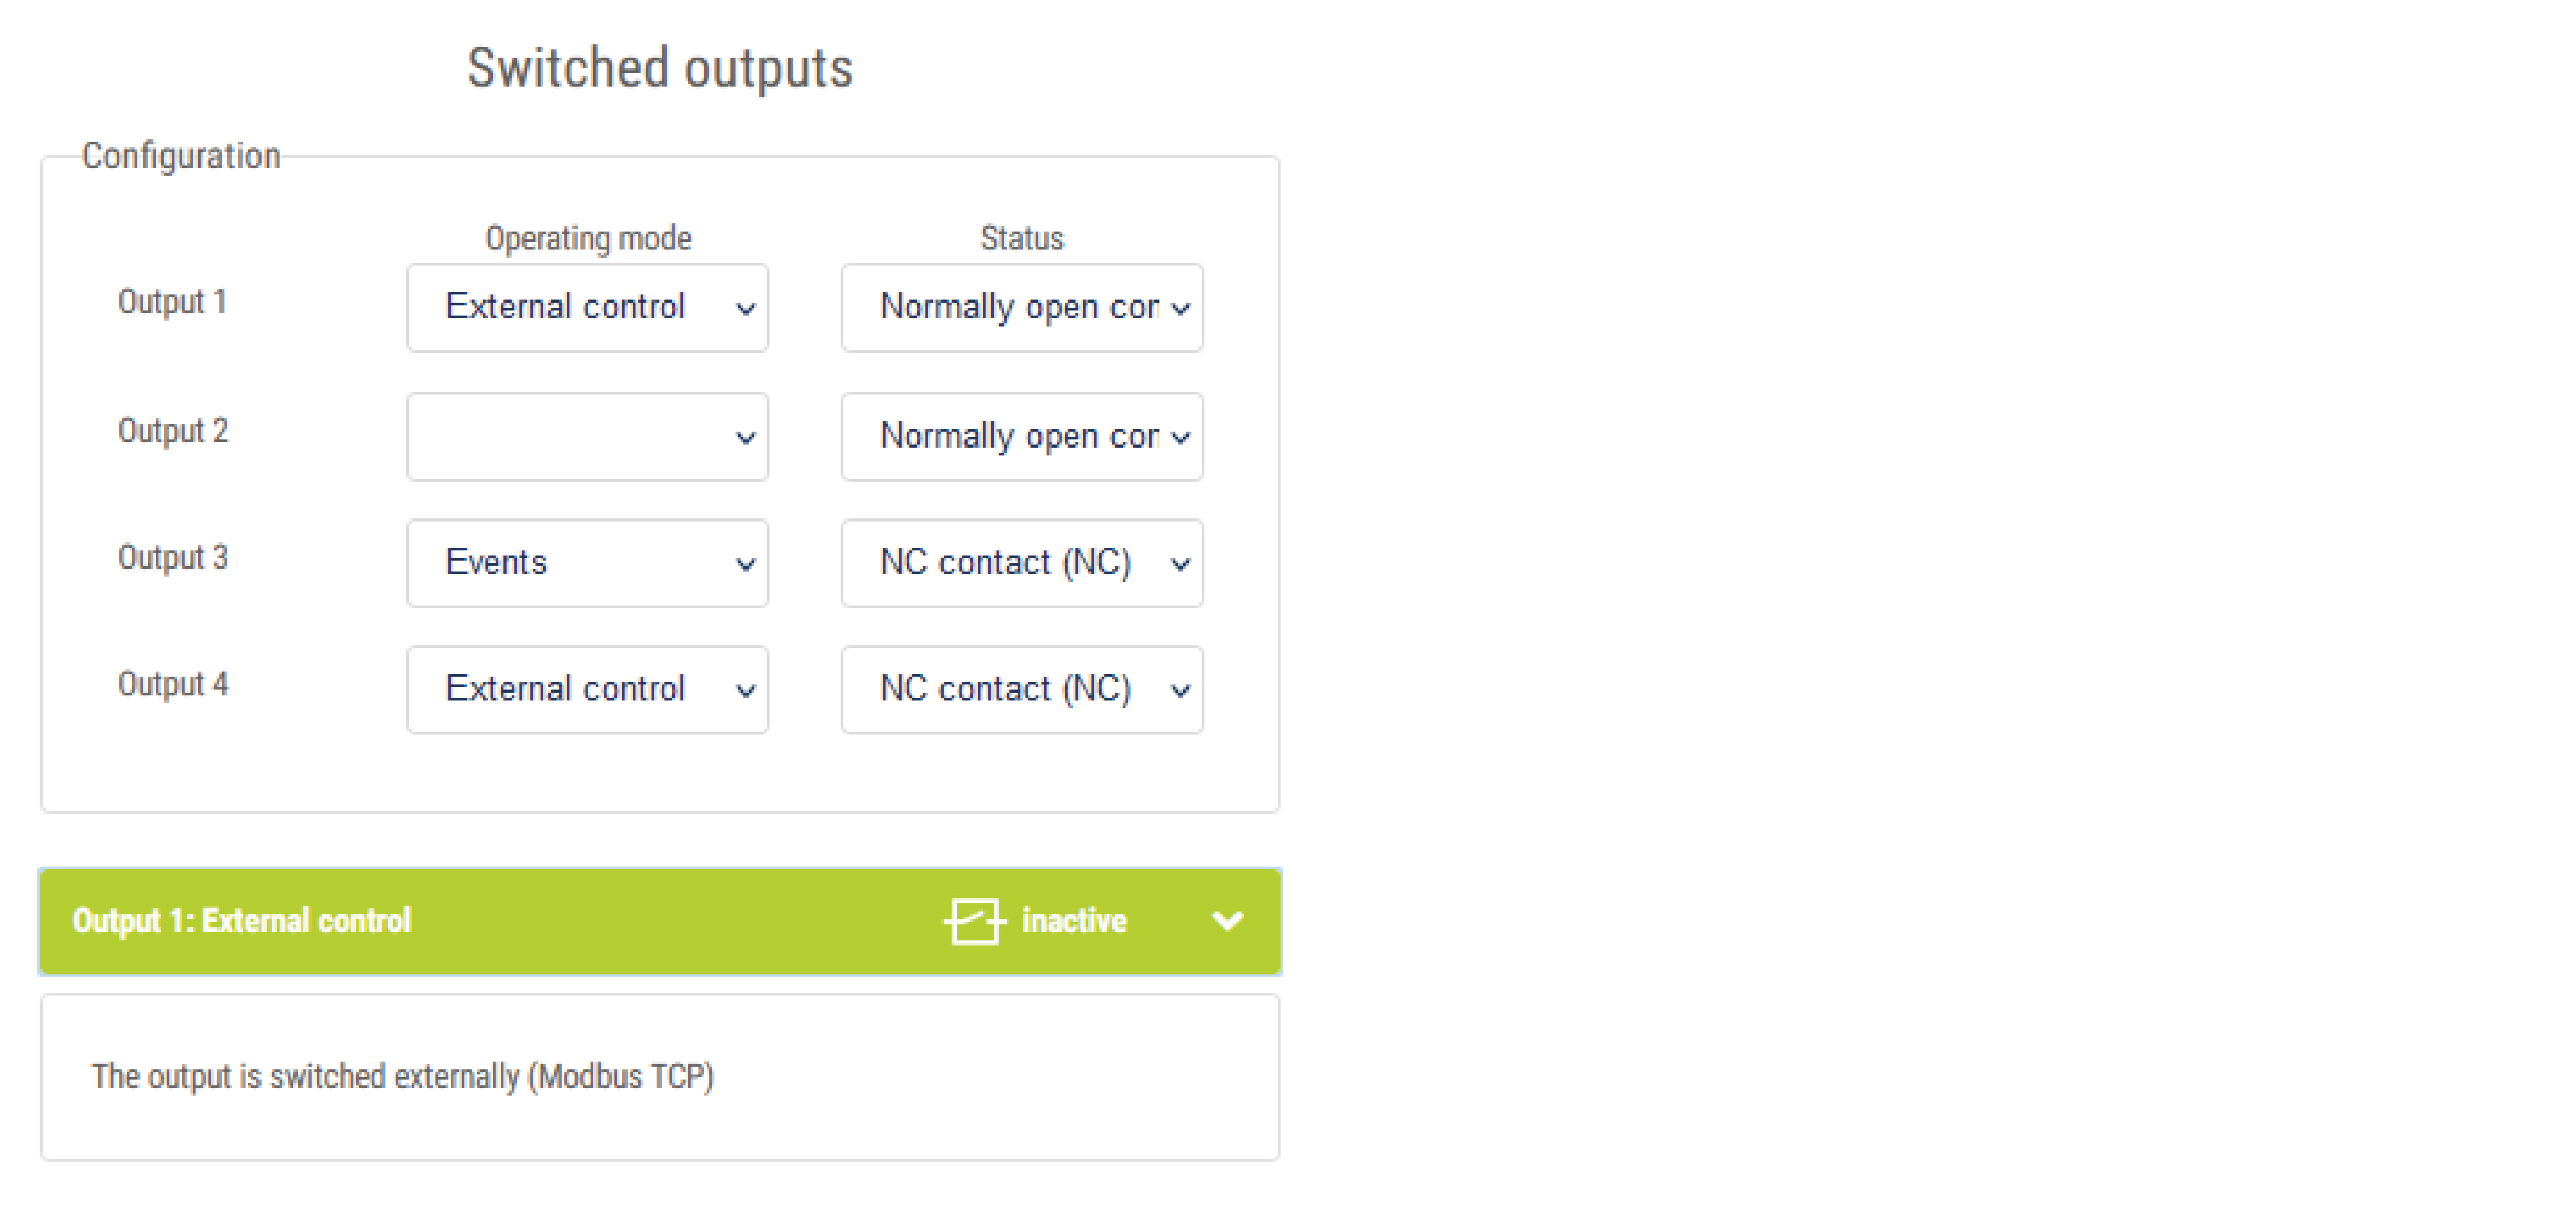Click the Status column header

(x=1022, y=238)
